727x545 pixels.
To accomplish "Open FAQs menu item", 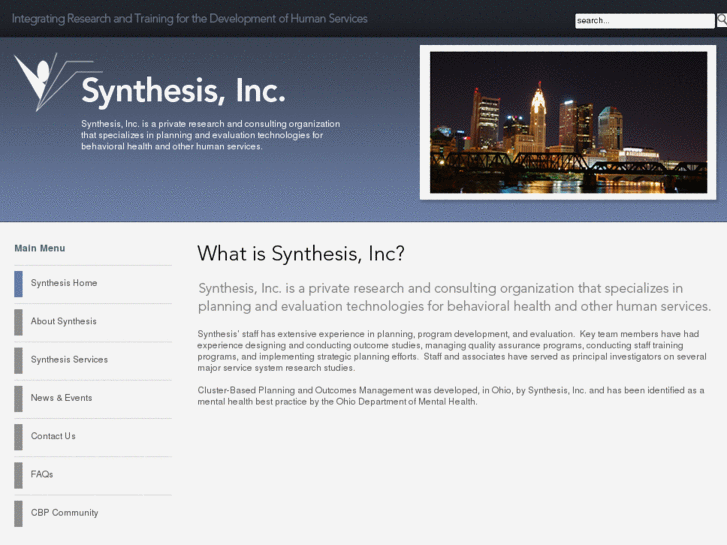I will [93, 475].
